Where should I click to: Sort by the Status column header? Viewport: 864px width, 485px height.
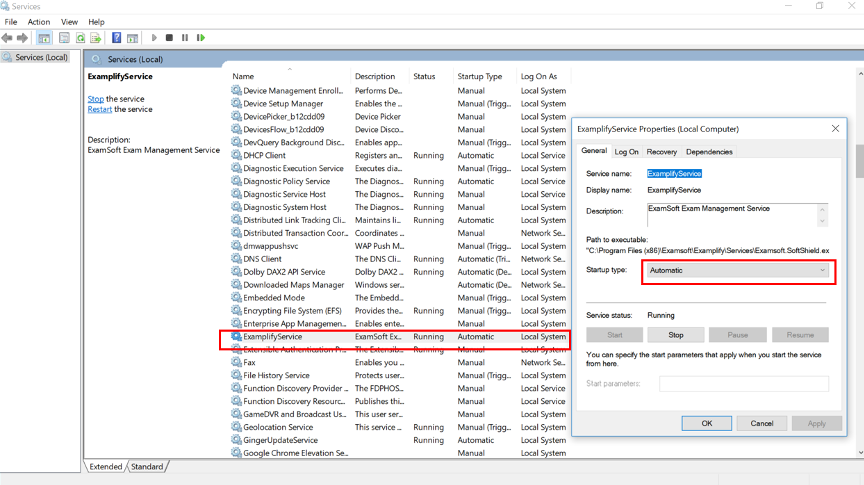431,76
